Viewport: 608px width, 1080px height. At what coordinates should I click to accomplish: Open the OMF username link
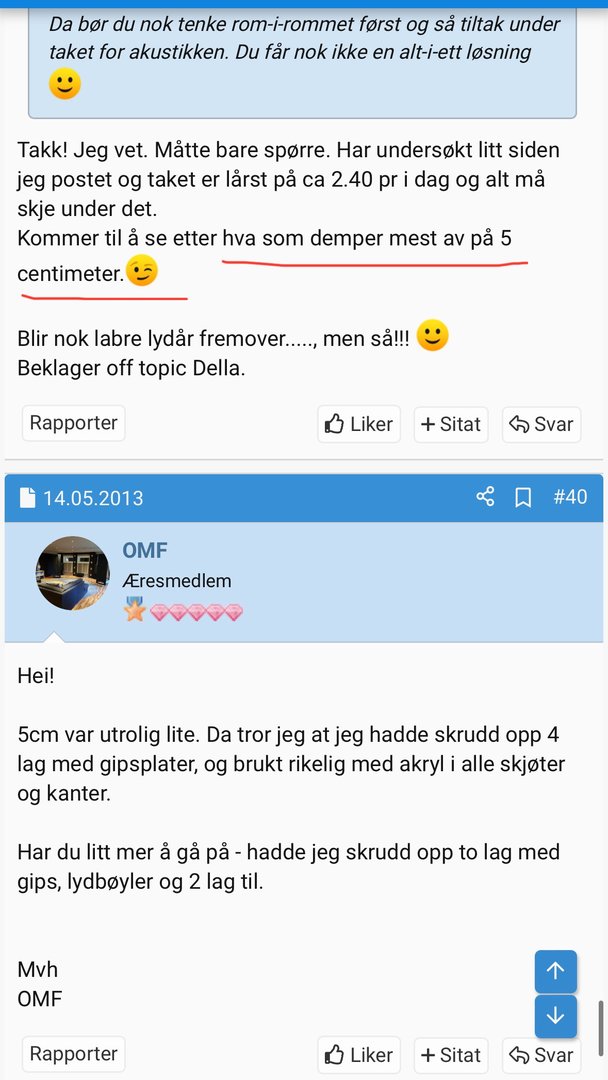(x=144, y=550)
